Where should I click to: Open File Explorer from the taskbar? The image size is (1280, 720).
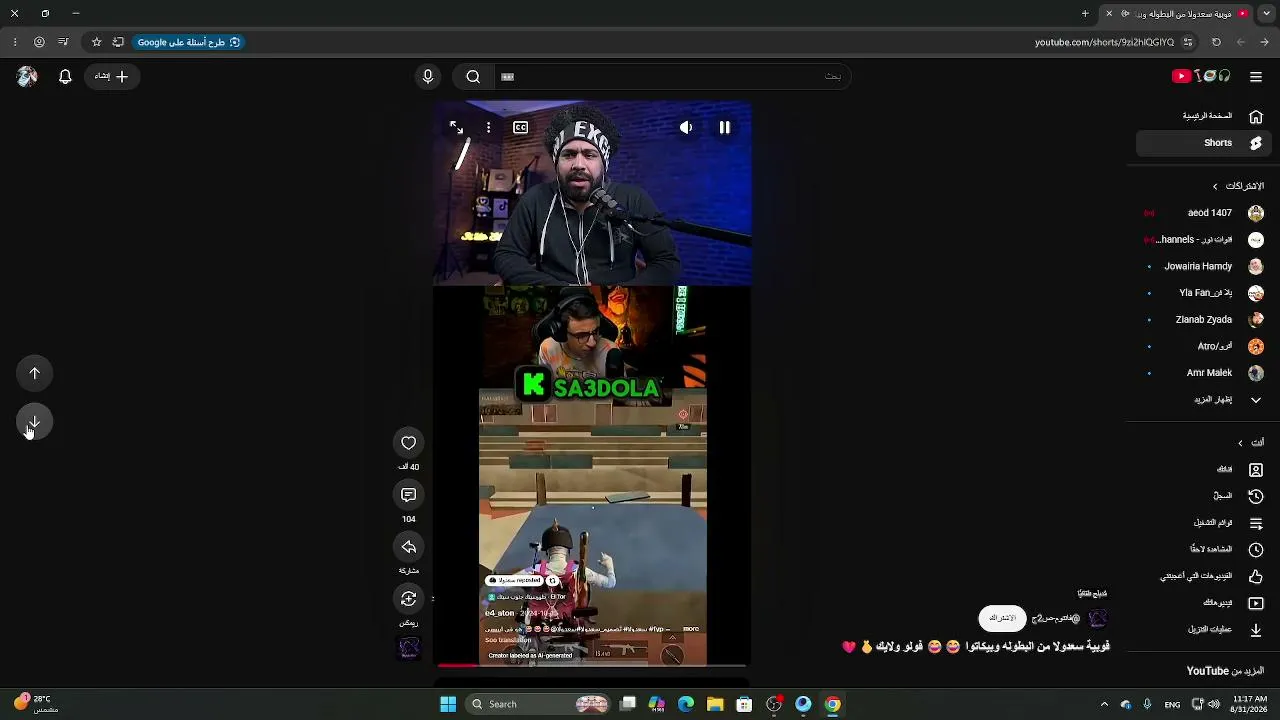(715, 704)
